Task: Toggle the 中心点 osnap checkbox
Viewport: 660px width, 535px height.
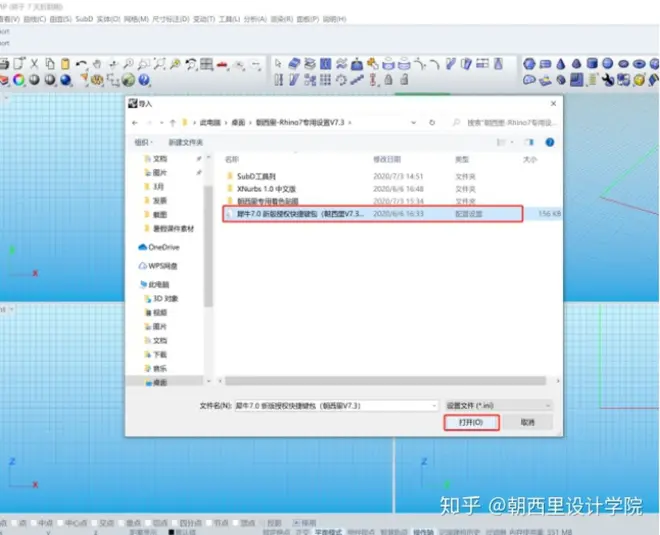Action: pos(61,523)
